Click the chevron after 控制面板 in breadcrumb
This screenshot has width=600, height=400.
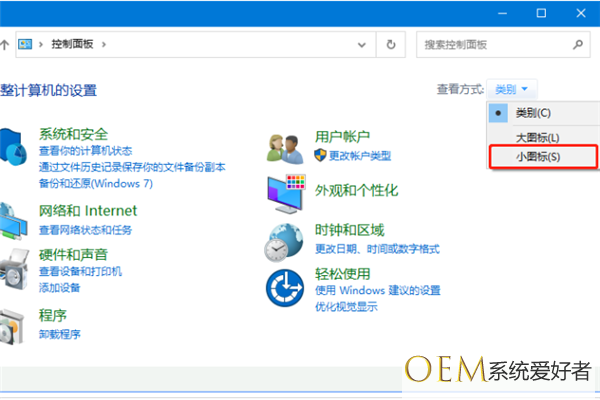coord(102,44)
